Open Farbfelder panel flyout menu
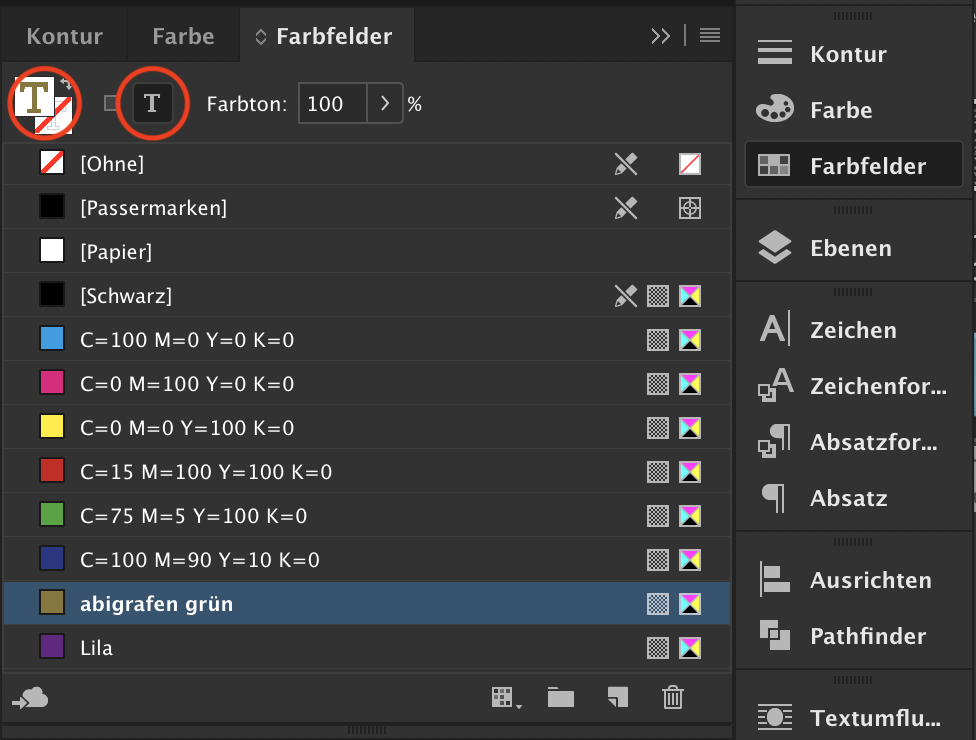Image resolution: width=976 pixels, height=740 pixels. (x=710, y=35)
